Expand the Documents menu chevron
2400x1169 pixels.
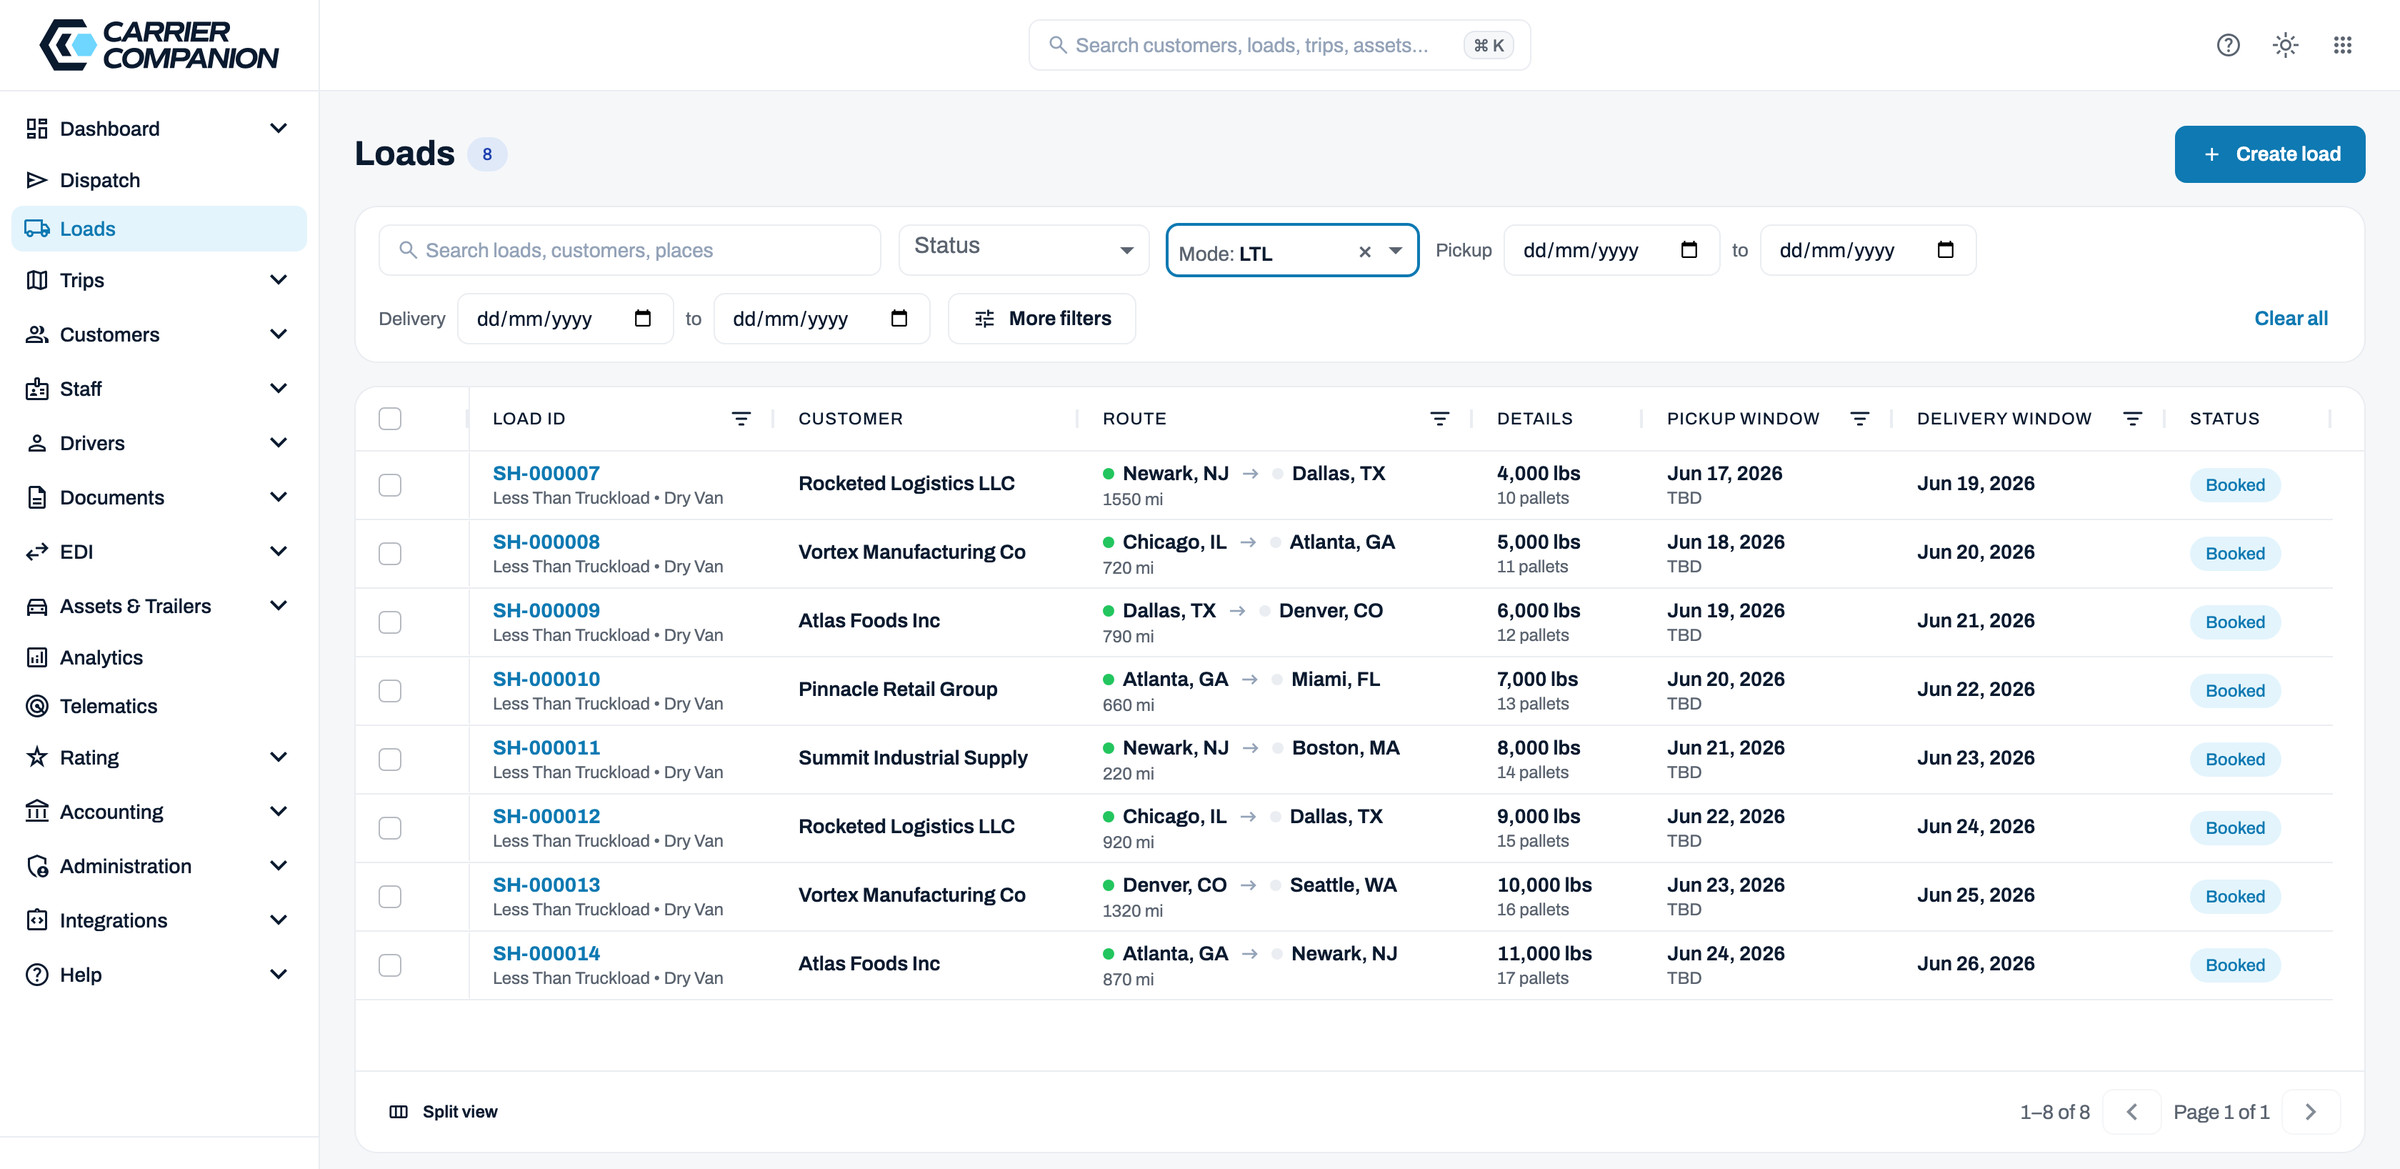coord(279,497)
